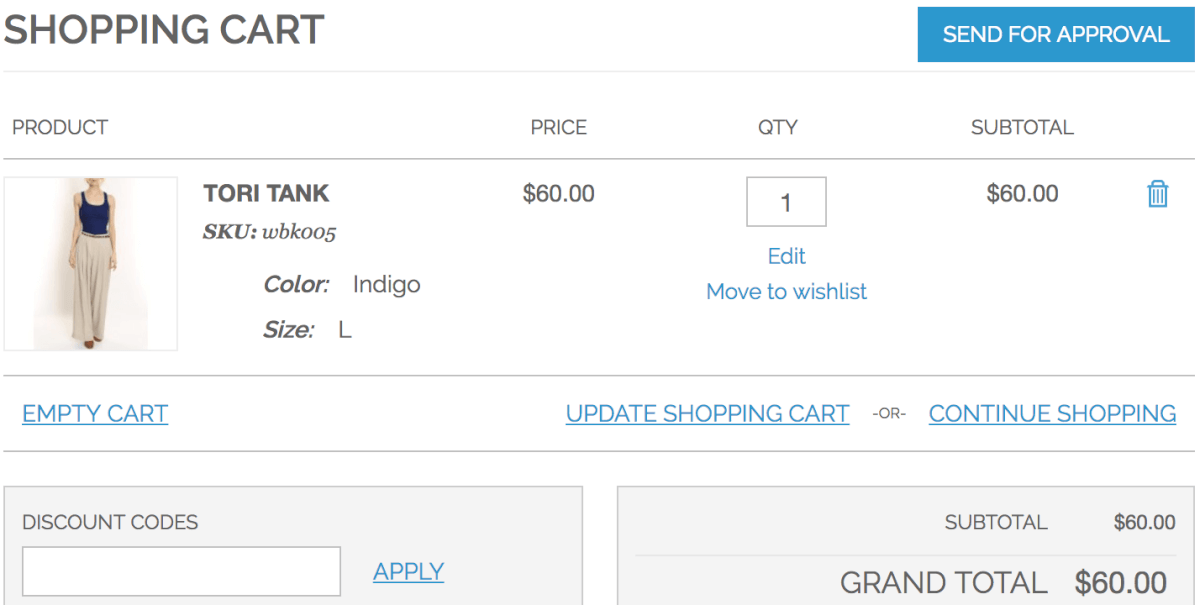This screenshot has height=605, width=1200.
Task: Click the Price column header
Action: (558, 128)
